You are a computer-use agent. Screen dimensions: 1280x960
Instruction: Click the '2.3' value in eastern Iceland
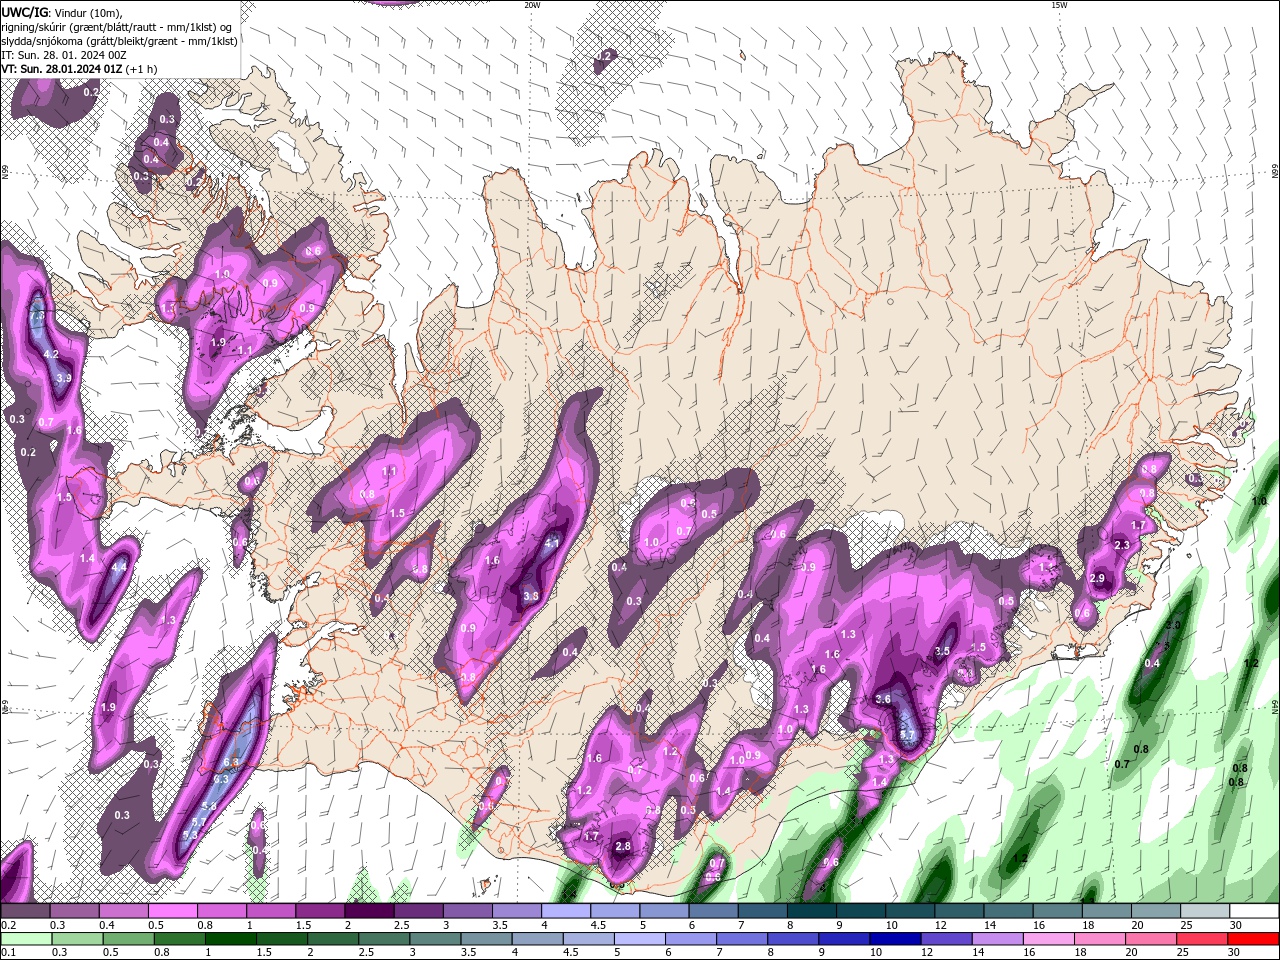1122,545
